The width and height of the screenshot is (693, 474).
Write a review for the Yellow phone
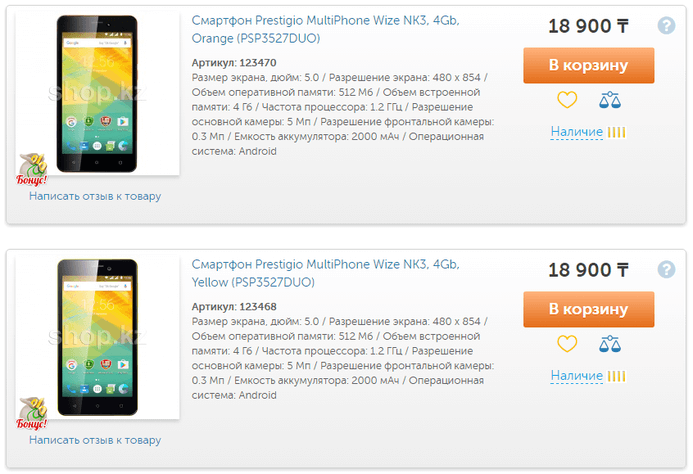pos(95,440)
